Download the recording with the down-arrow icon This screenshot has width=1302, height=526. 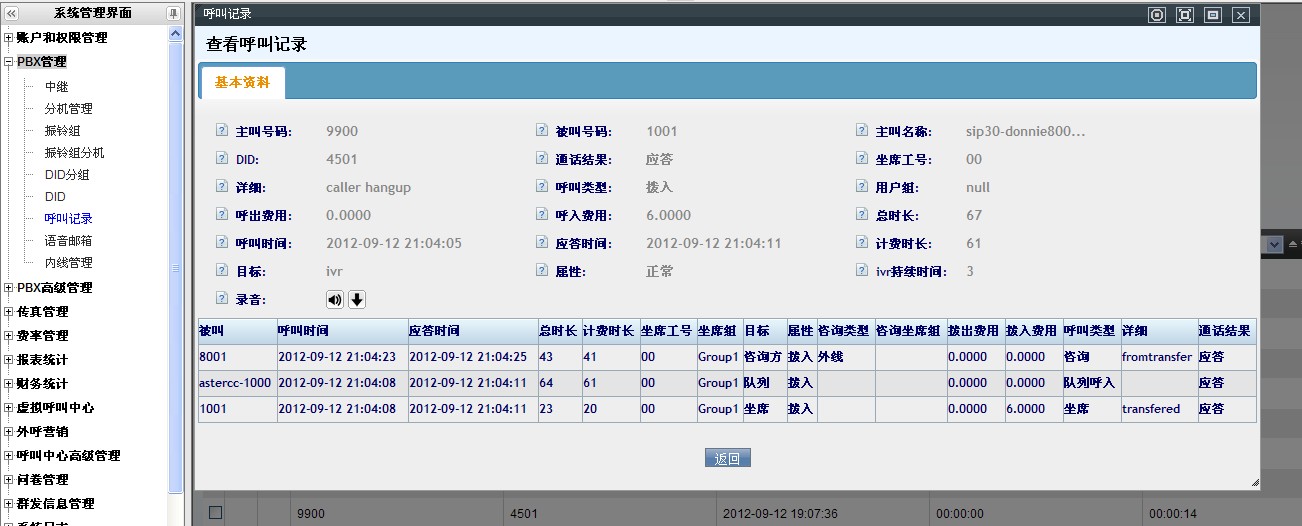356,300
